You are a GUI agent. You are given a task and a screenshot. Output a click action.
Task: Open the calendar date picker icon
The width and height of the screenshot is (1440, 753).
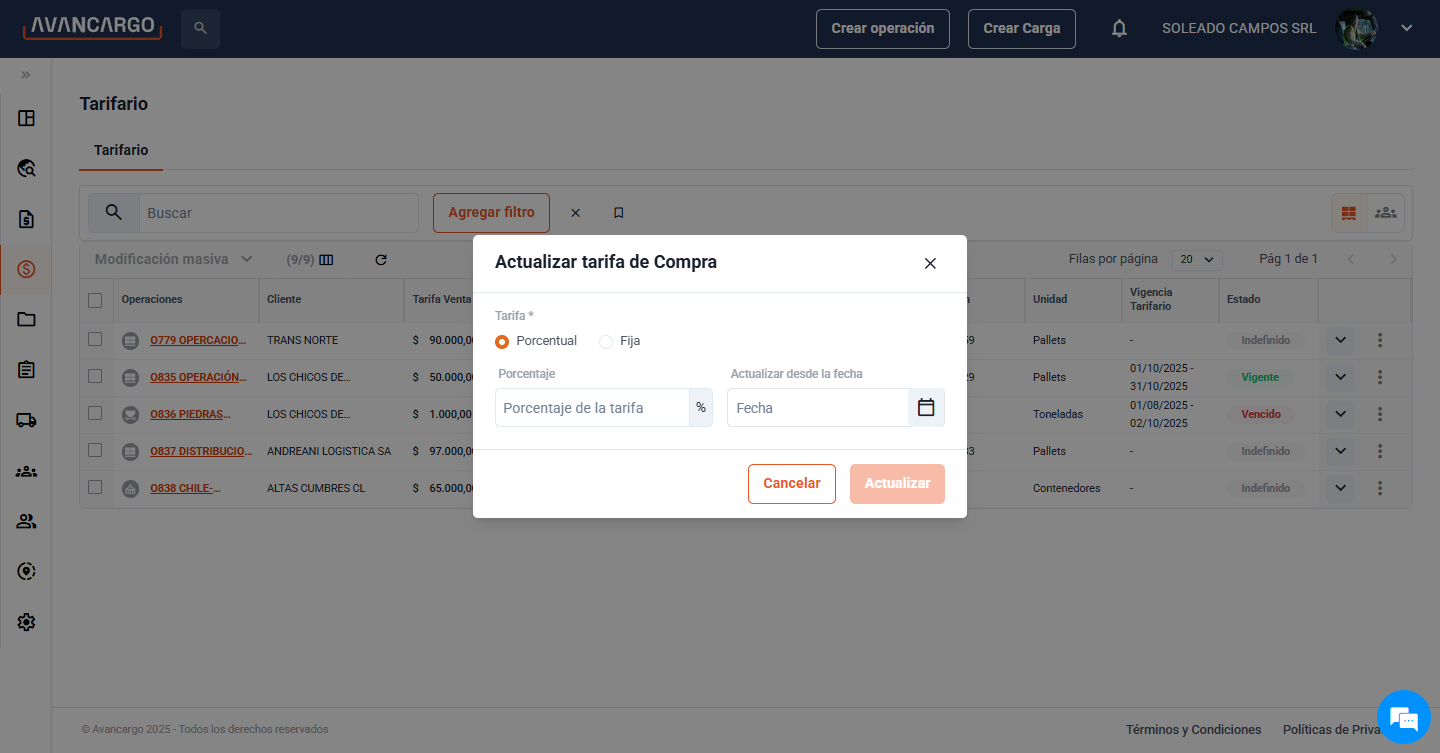tap(926, 408)
